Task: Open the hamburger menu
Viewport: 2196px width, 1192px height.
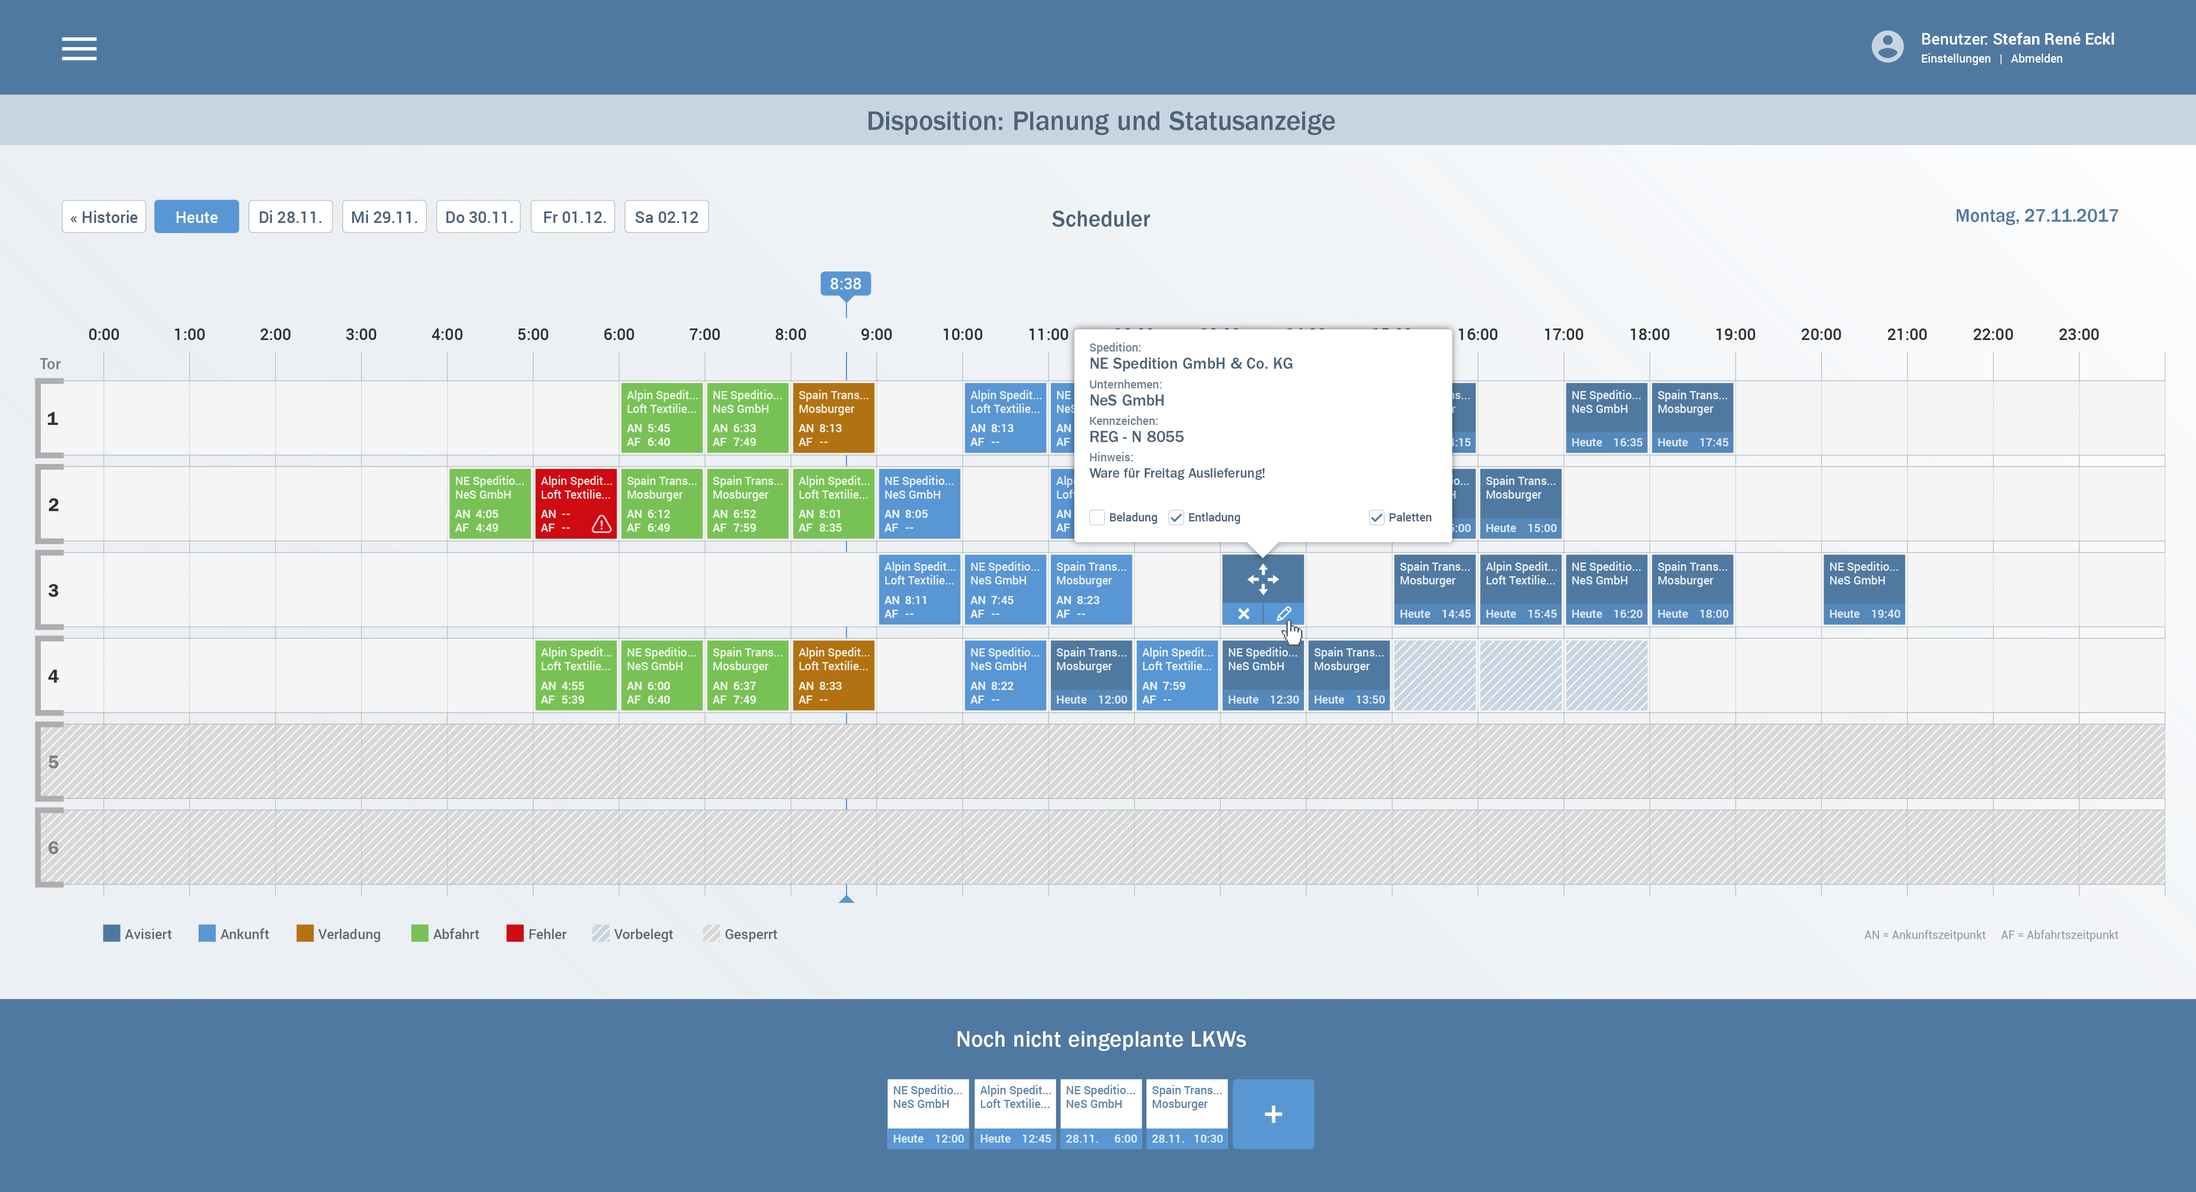Action: tap(79, 48)
